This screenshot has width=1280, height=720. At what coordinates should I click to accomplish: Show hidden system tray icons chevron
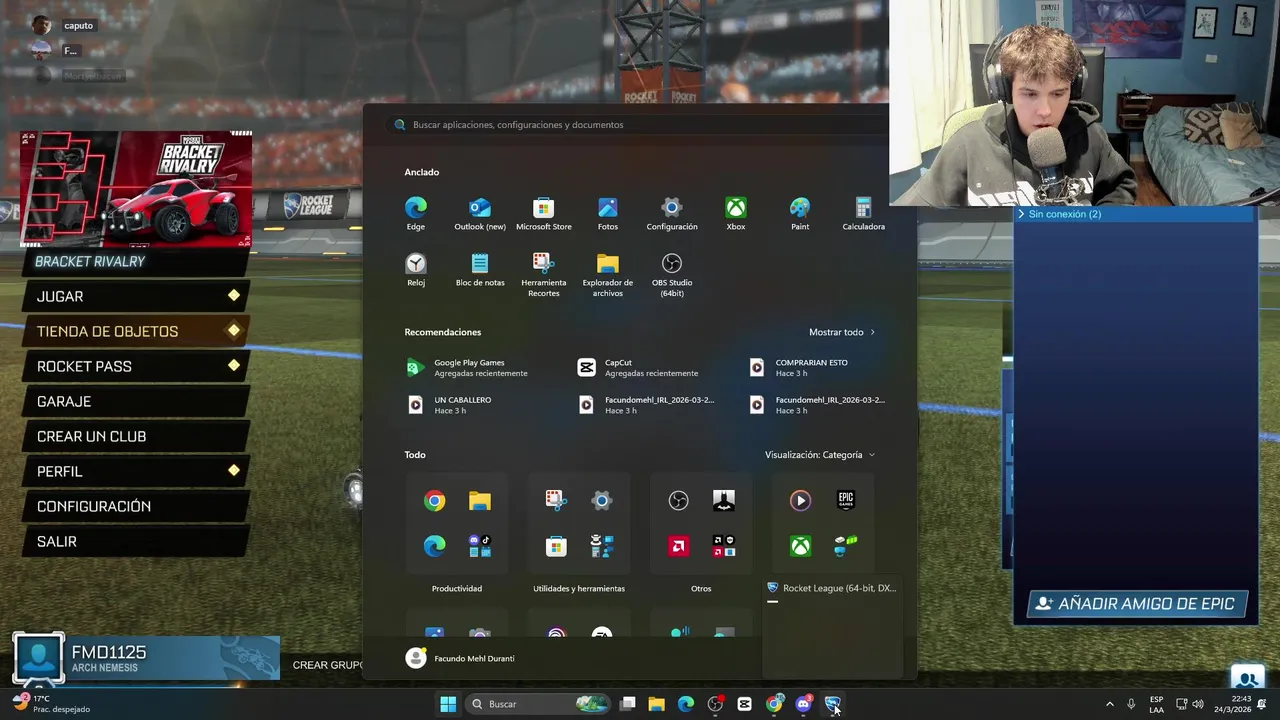(x=1109, y=704)
